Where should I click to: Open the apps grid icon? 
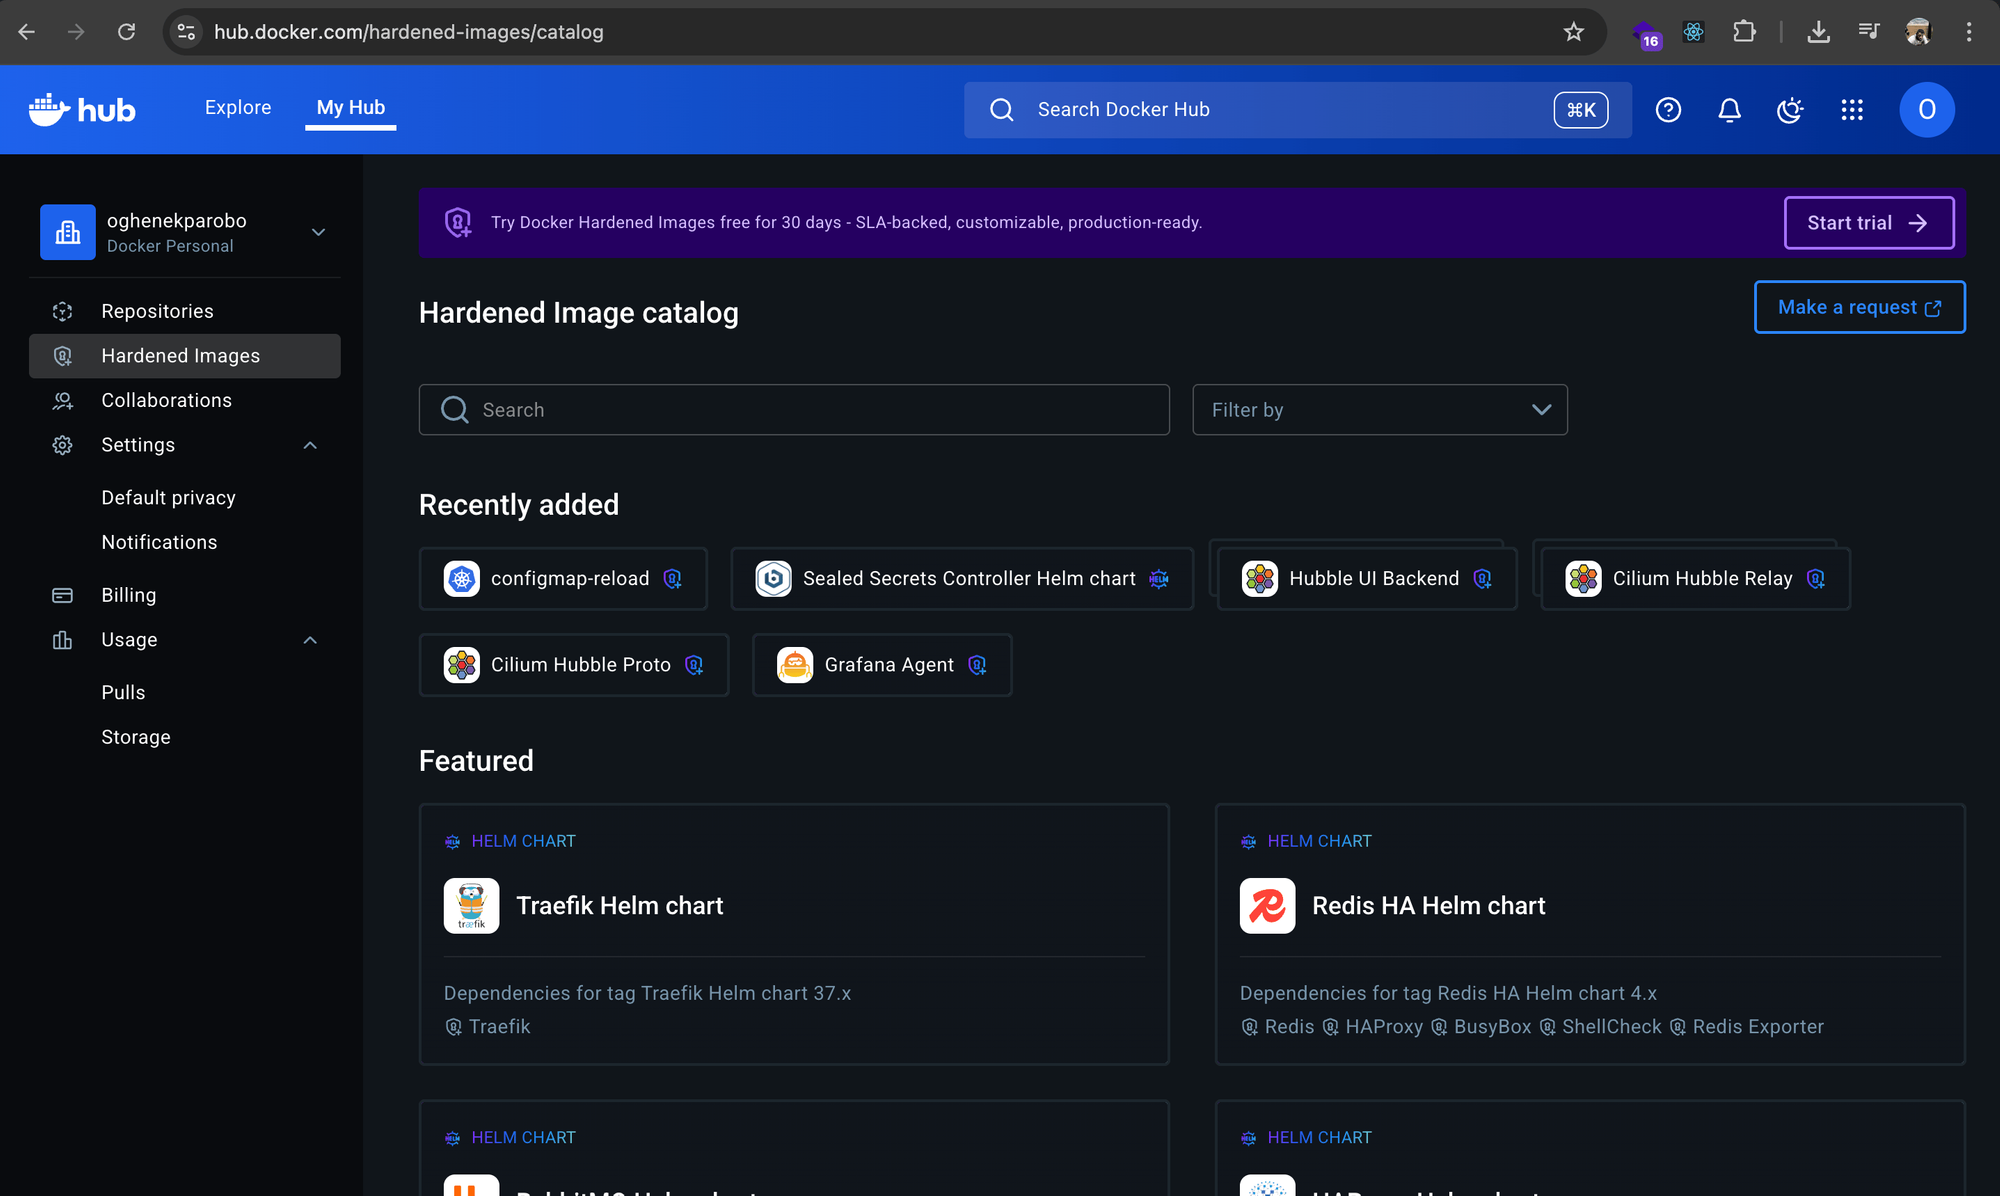(x=1852, y=110)
